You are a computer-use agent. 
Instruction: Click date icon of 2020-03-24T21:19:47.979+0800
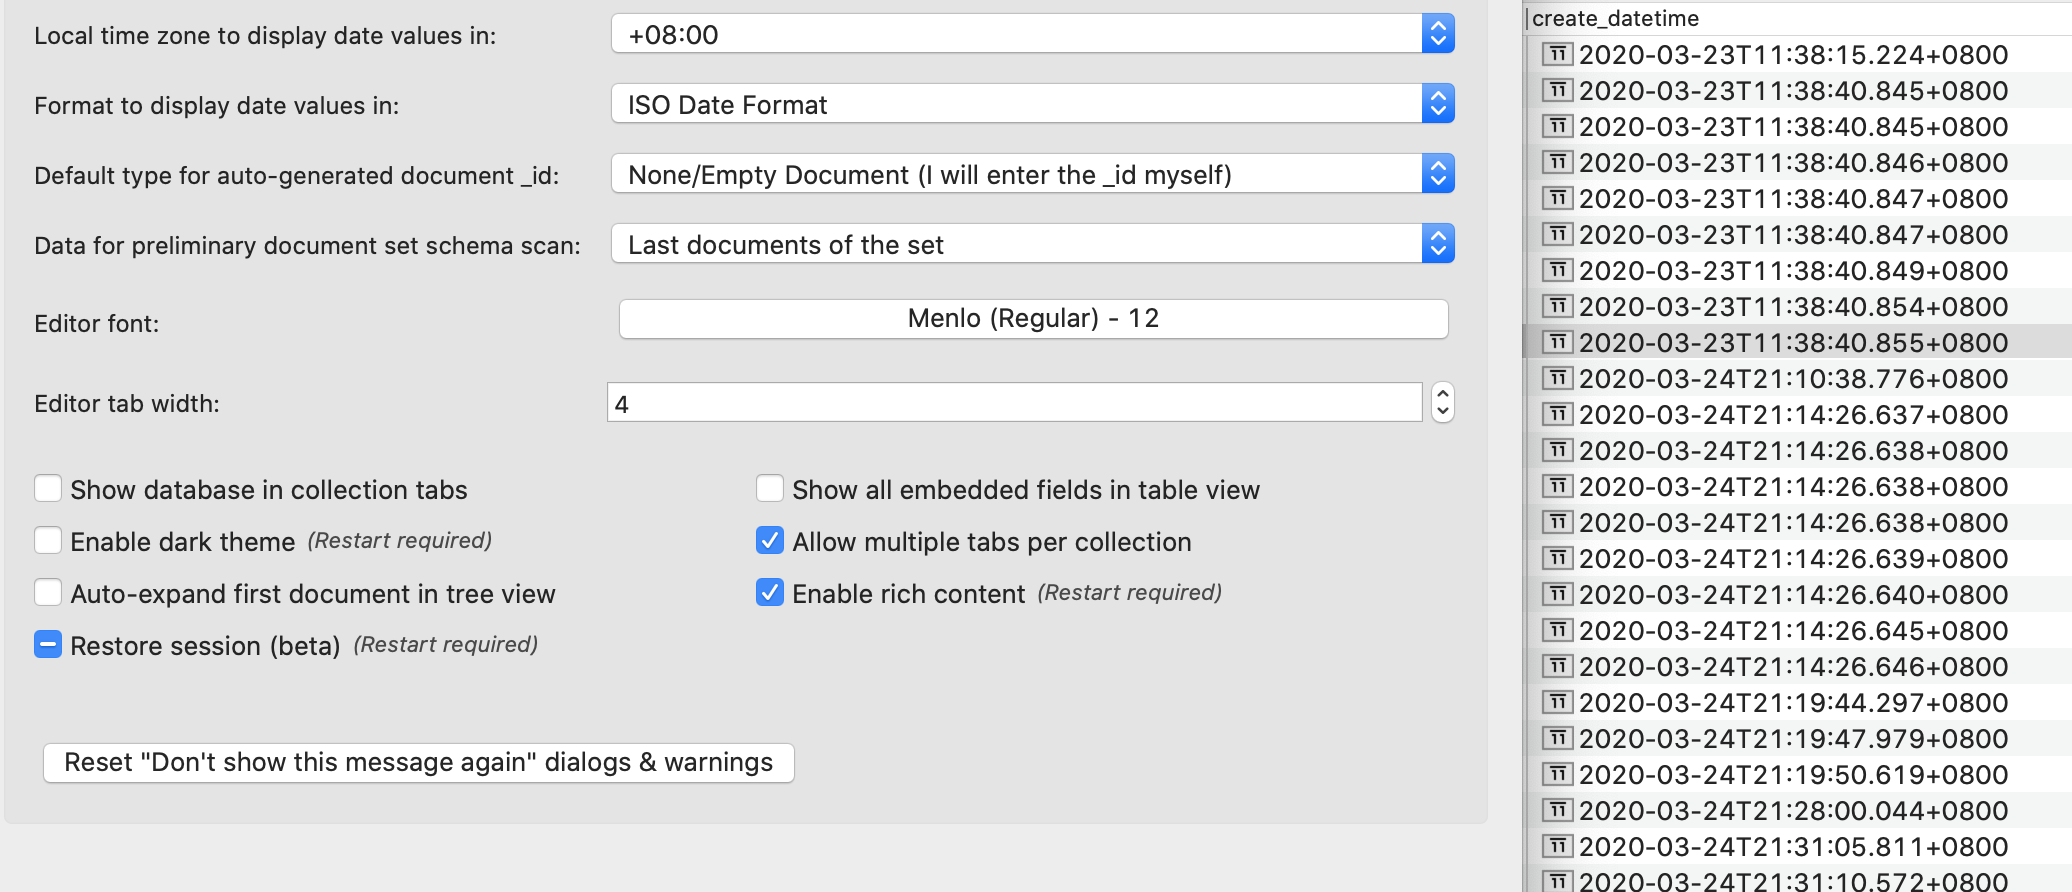pos(1558,738)
